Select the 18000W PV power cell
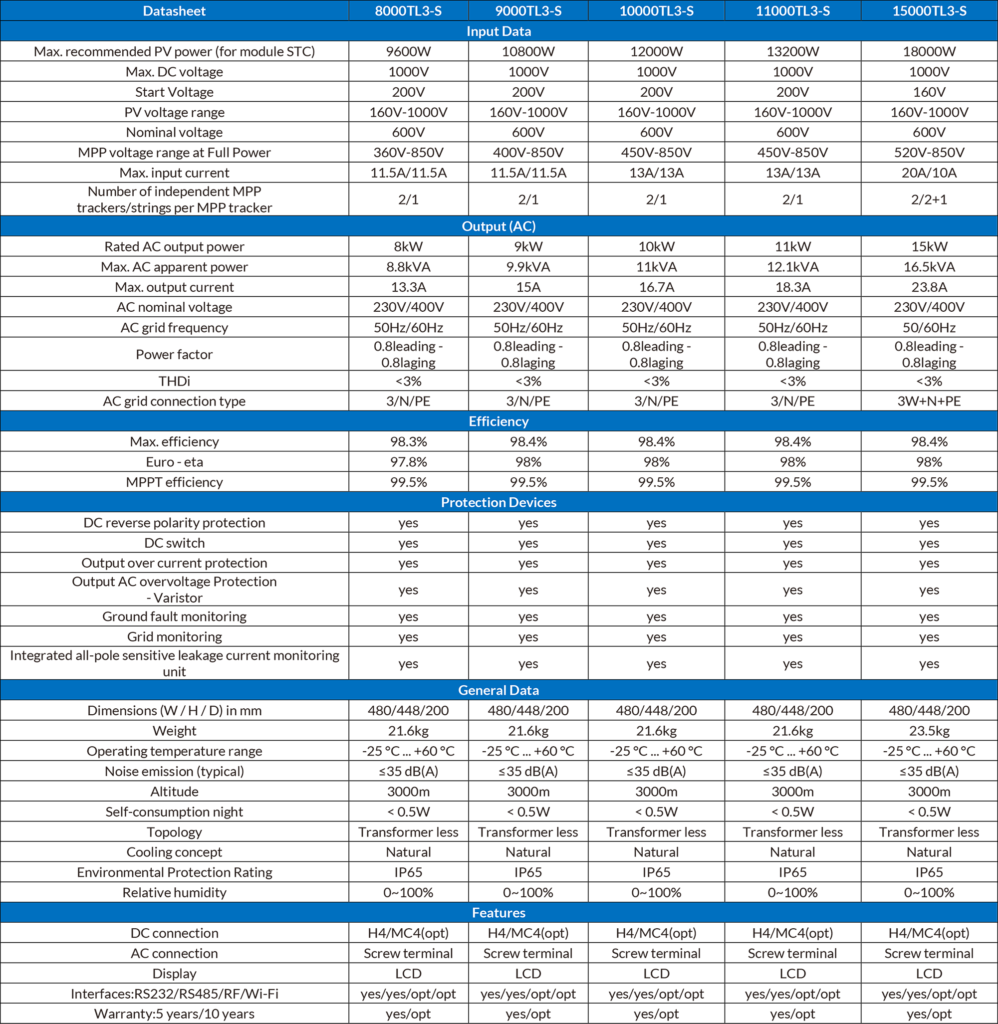The image size is (998, 1024). click(x=929, y=52)
